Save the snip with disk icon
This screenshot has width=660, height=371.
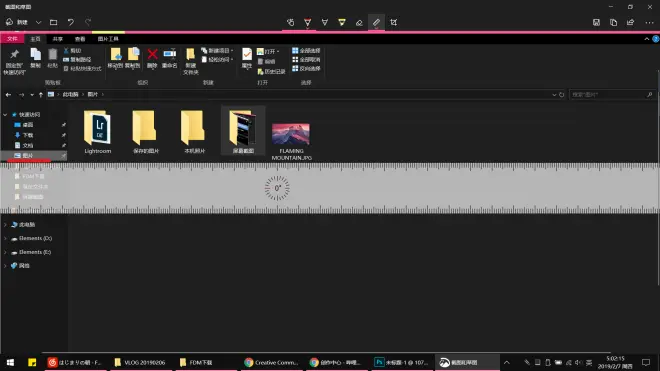coord(596,22)
